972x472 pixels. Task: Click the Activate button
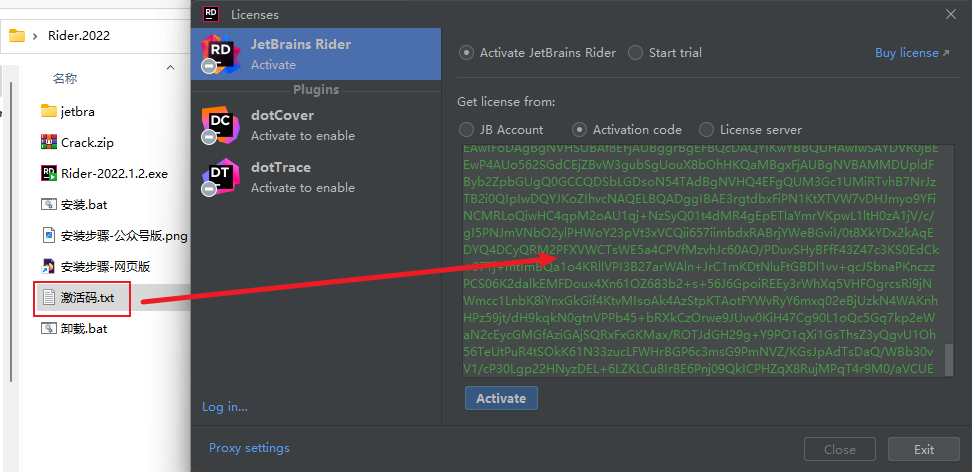coord(501,398)
